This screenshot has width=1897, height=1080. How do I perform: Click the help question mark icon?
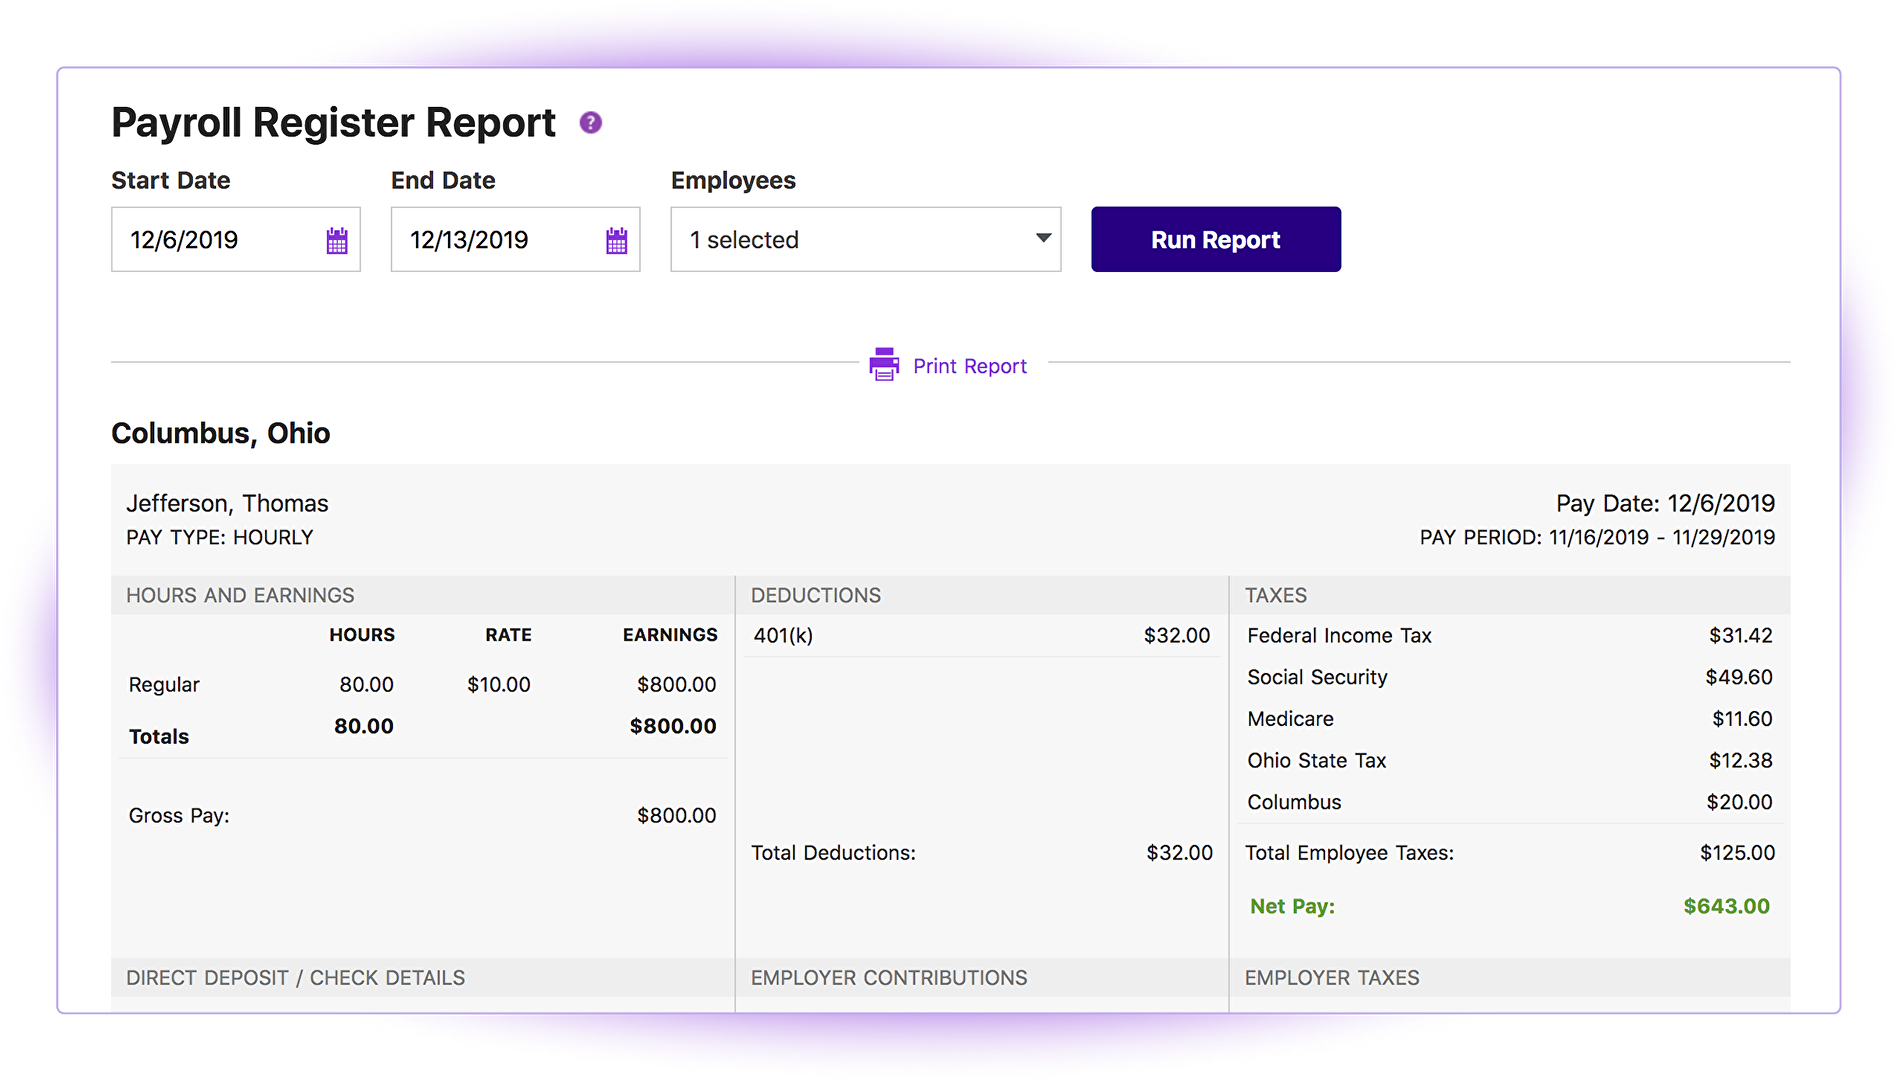tap(590, 123)
